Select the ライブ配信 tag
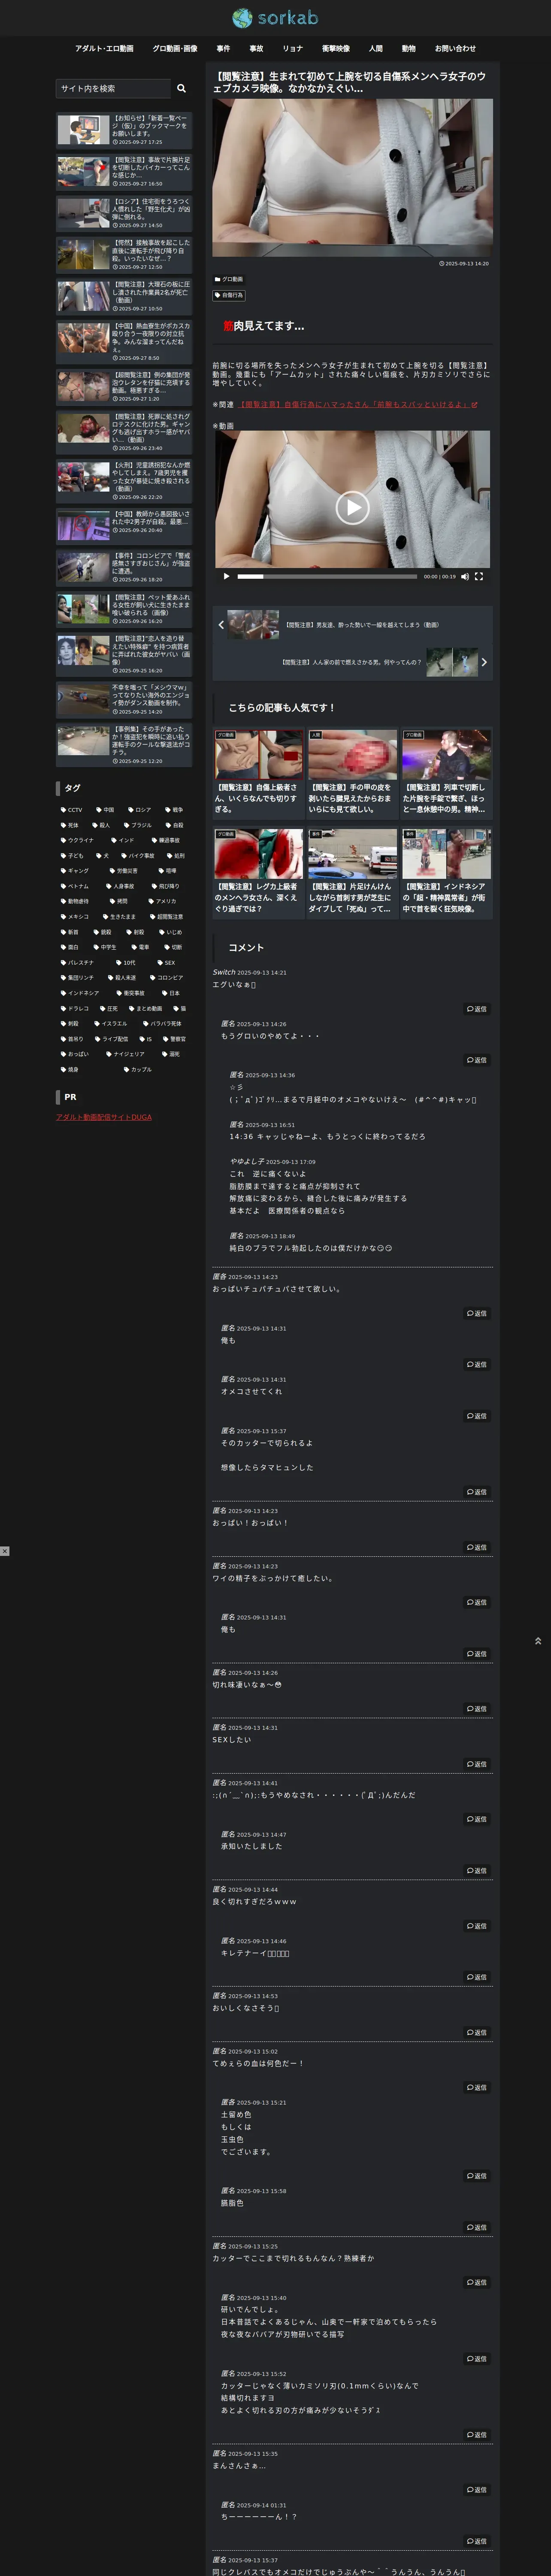The image size is (551, 2576). point(112,1039)
